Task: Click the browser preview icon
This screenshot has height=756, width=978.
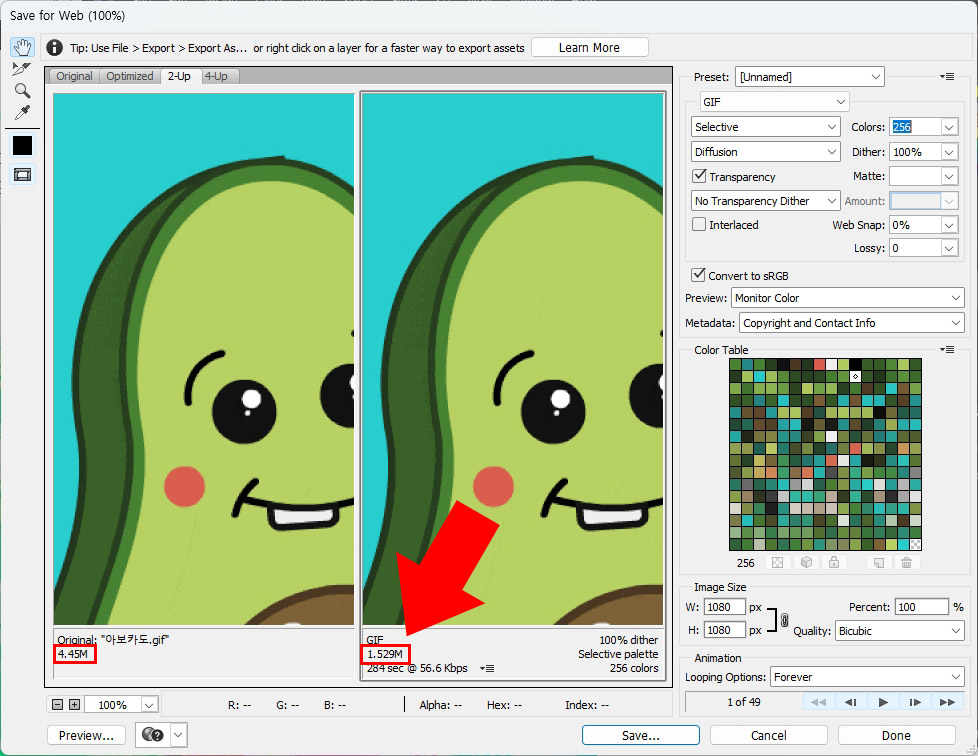Action: (153, 735)
